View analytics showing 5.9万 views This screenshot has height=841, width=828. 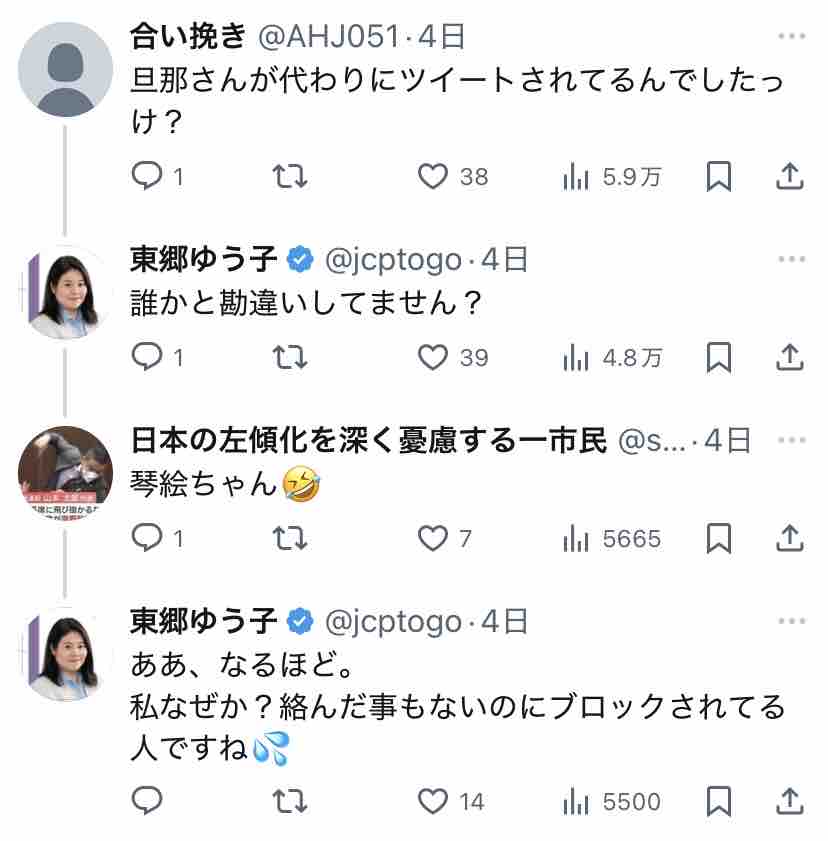[576, 177]
